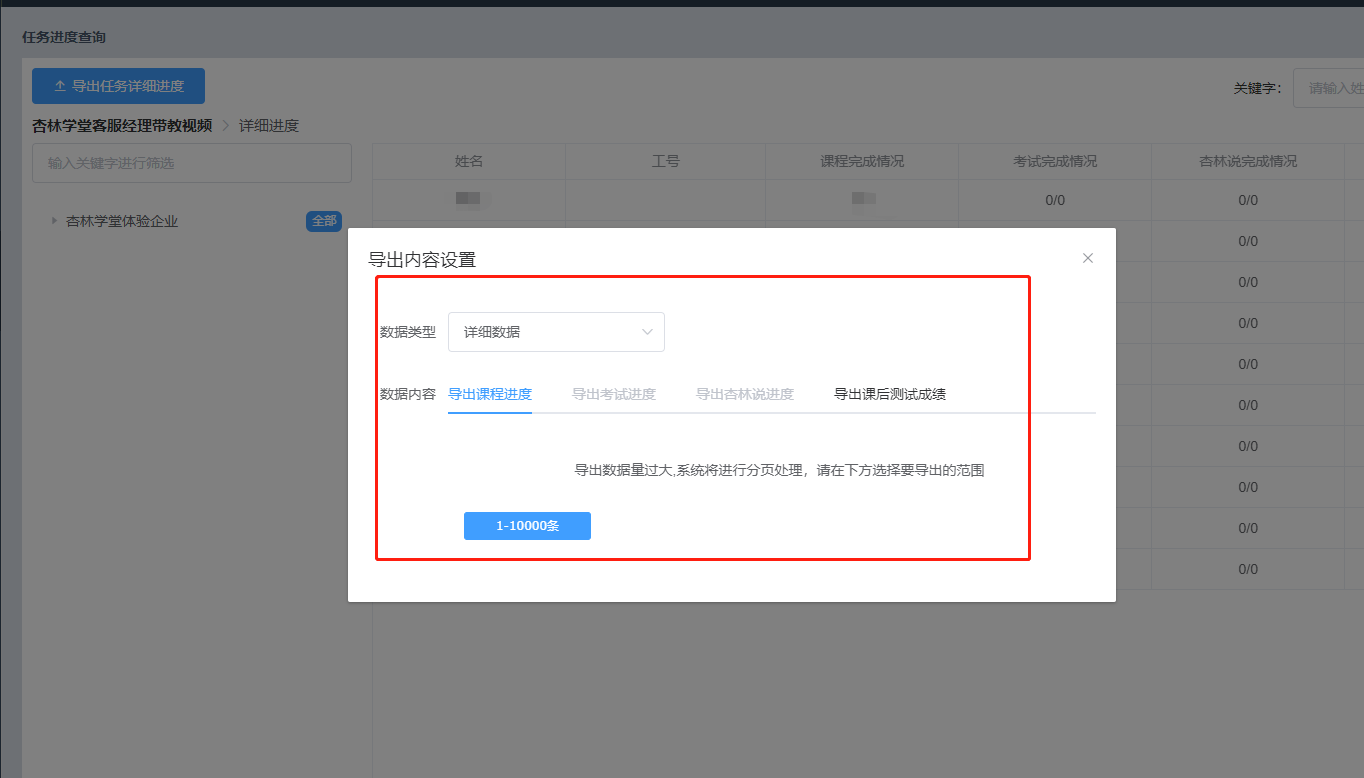
Task: Select the 导出杏林说进度 tab
Action: point(745,394)
